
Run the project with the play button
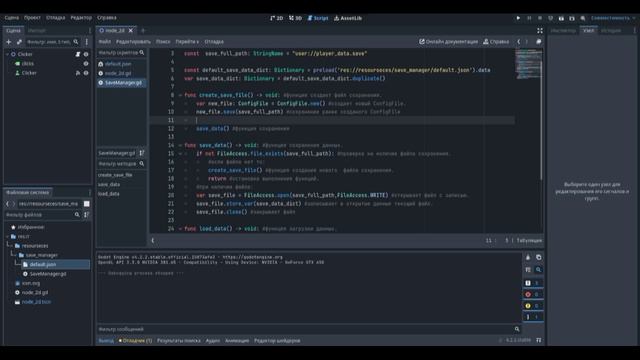(518, 18)
